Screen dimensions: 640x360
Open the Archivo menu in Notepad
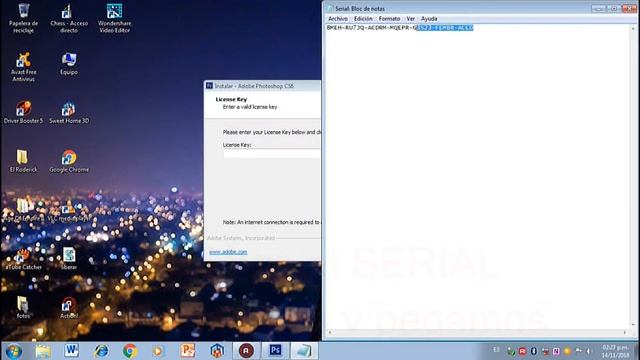point(338,19)
